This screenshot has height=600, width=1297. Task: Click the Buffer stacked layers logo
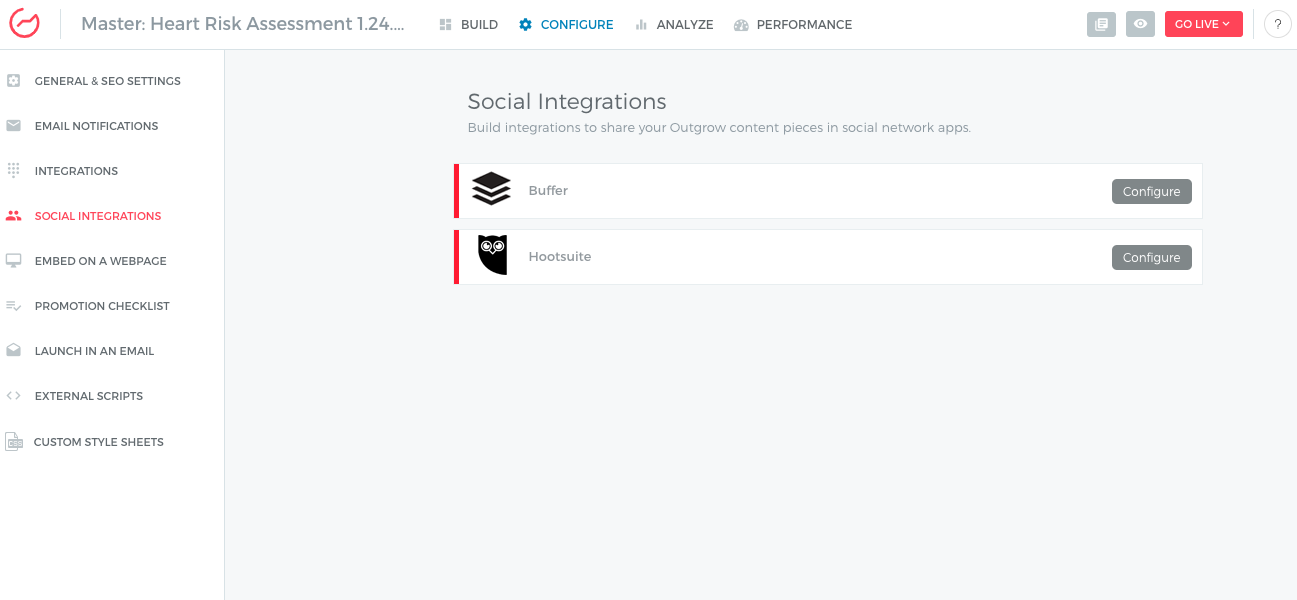[x=491, y=189]
